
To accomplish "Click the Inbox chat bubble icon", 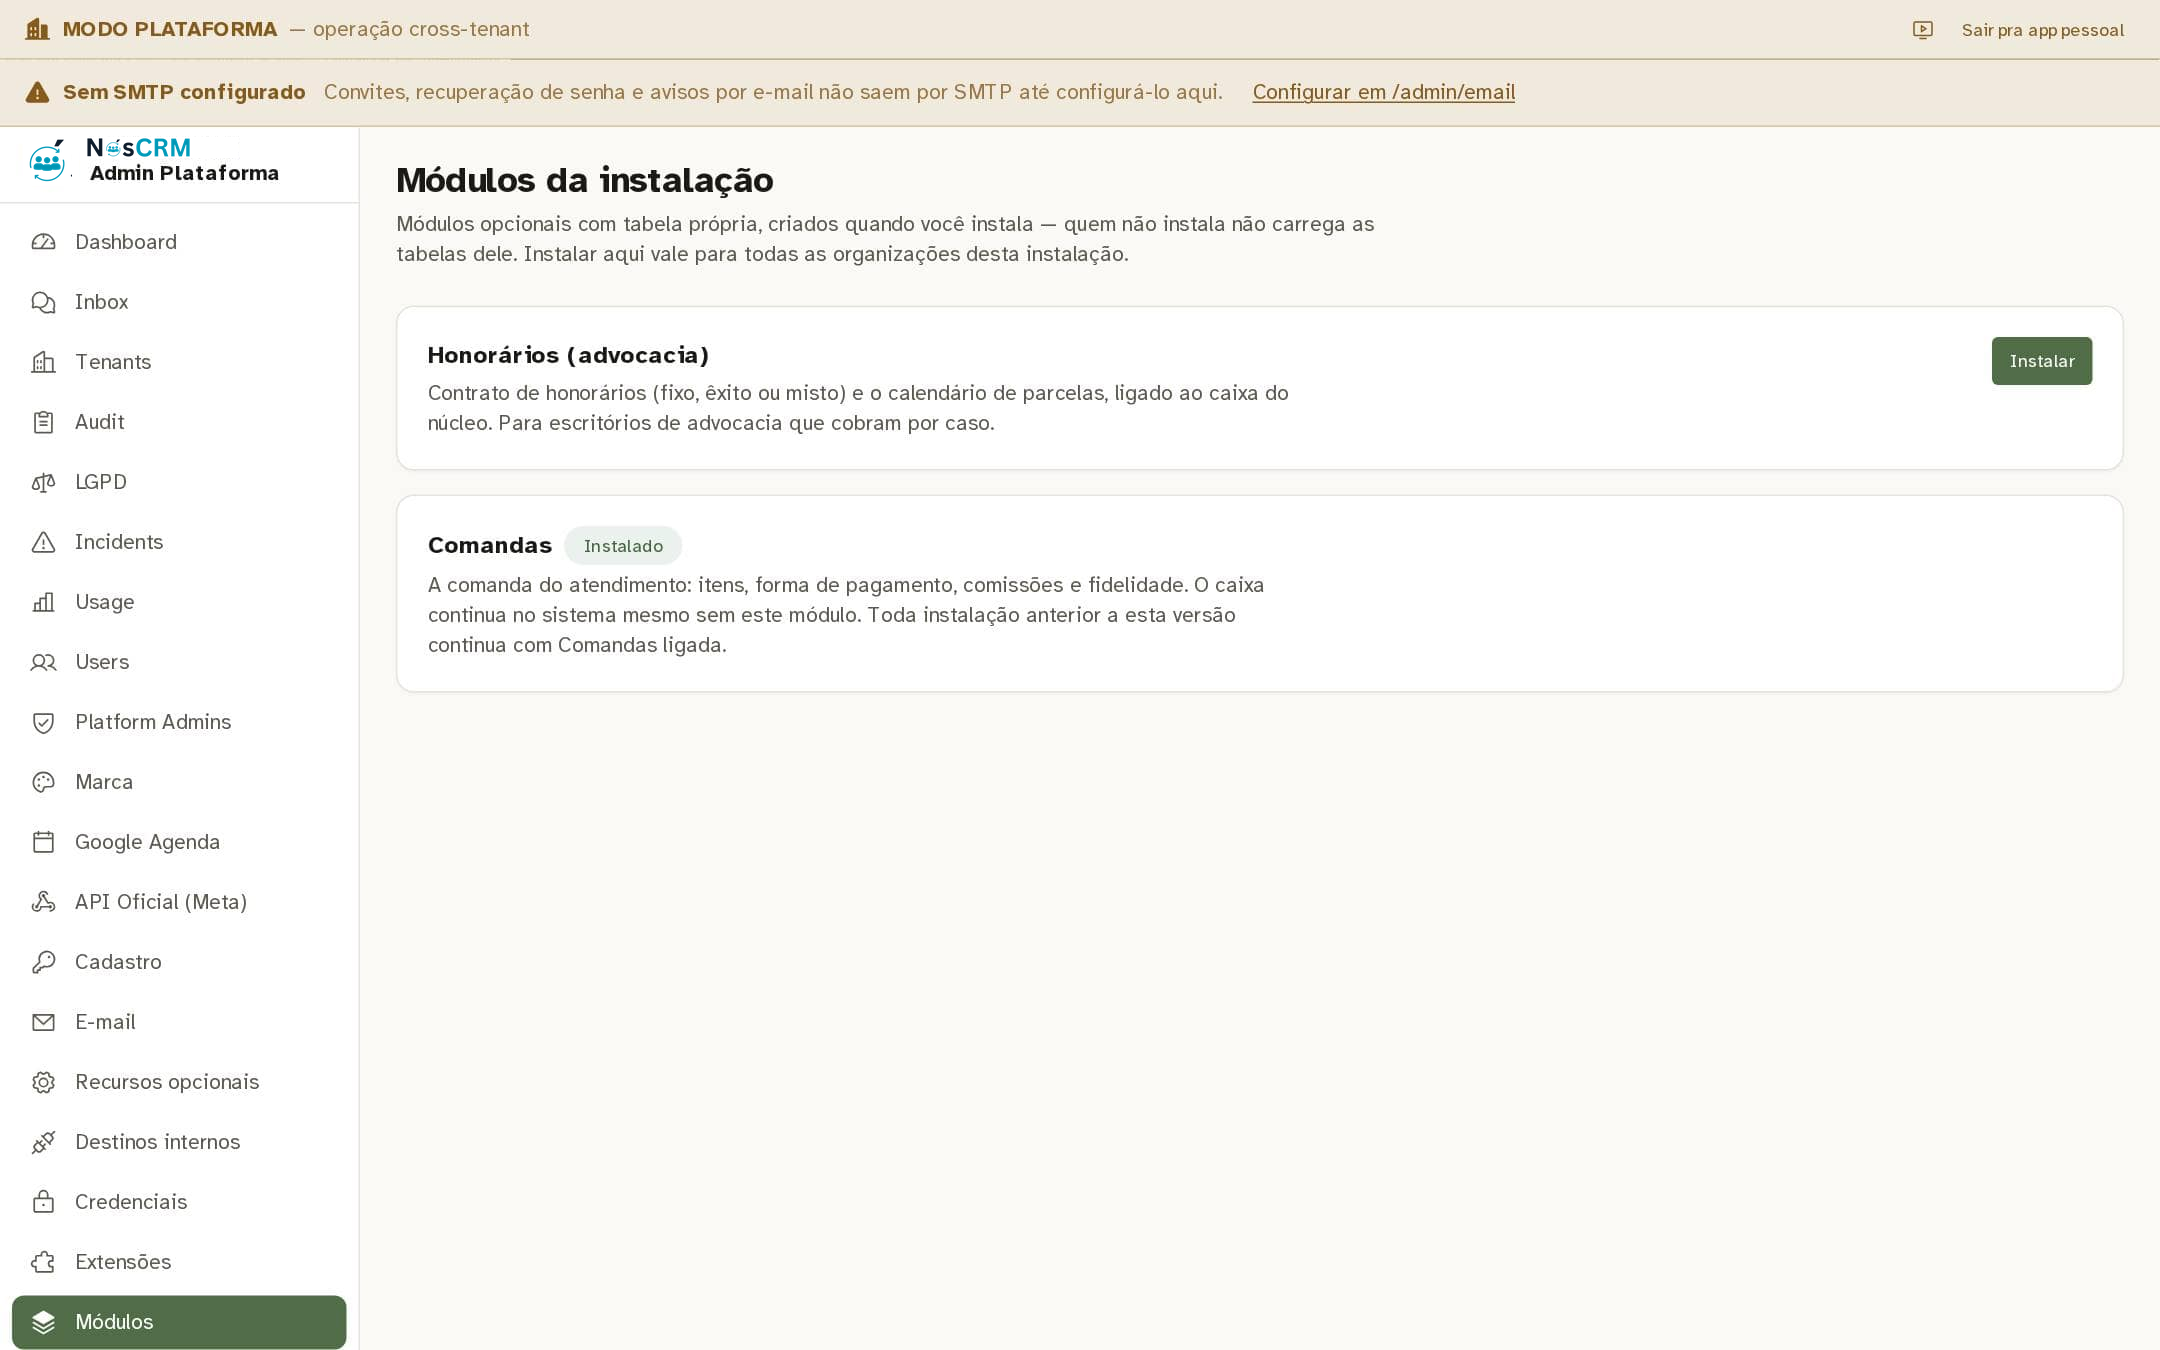I will (43, 302).
